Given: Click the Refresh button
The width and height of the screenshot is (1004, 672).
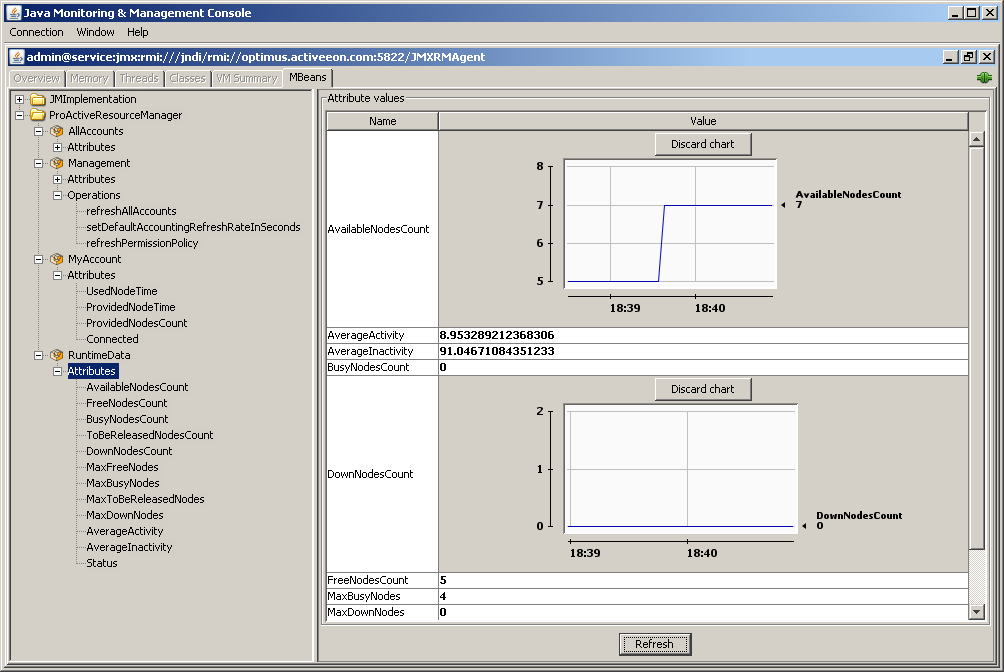Looking at the screenshot, I should pyautogui.click(x=654, y=644).
